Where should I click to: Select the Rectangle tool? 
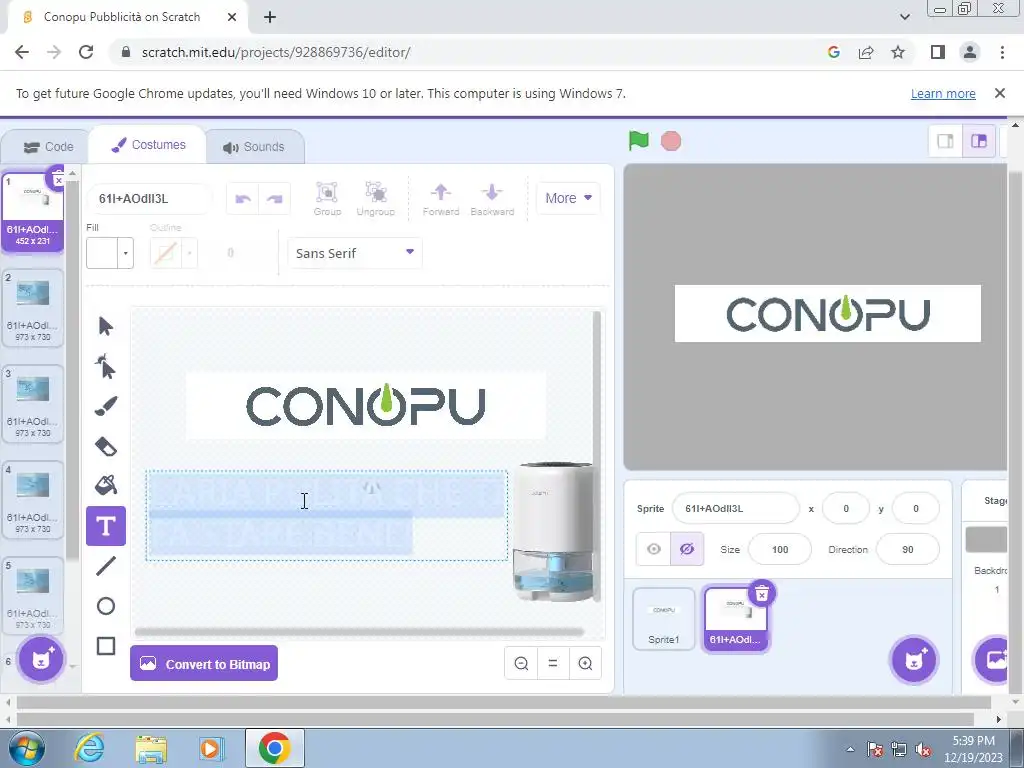106,646
